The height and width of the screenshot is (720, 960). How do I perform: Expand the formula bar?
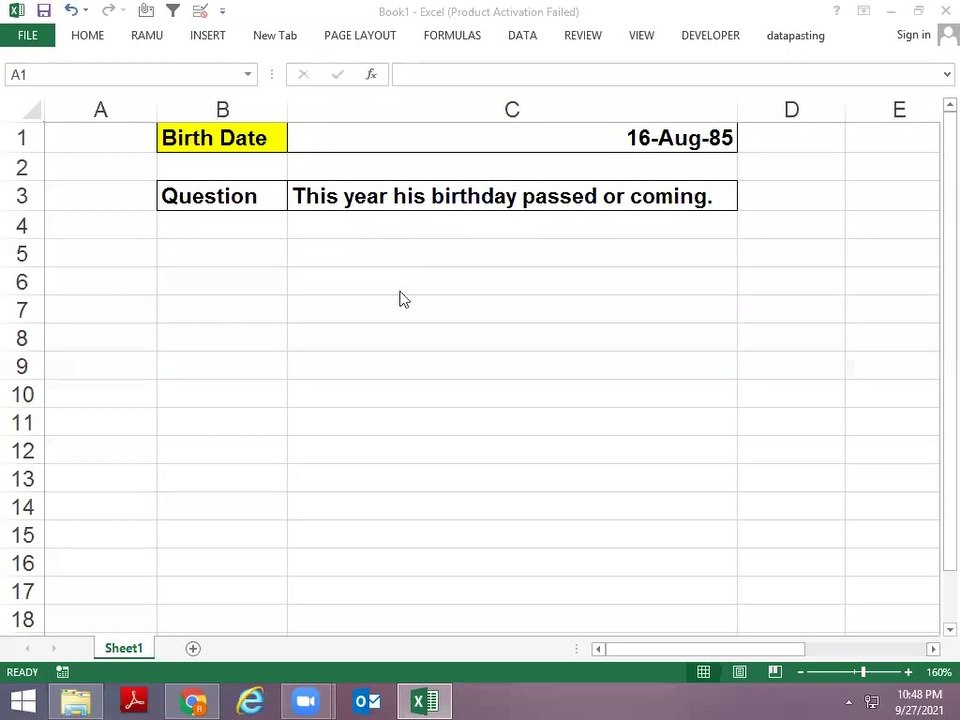(947, 75)
